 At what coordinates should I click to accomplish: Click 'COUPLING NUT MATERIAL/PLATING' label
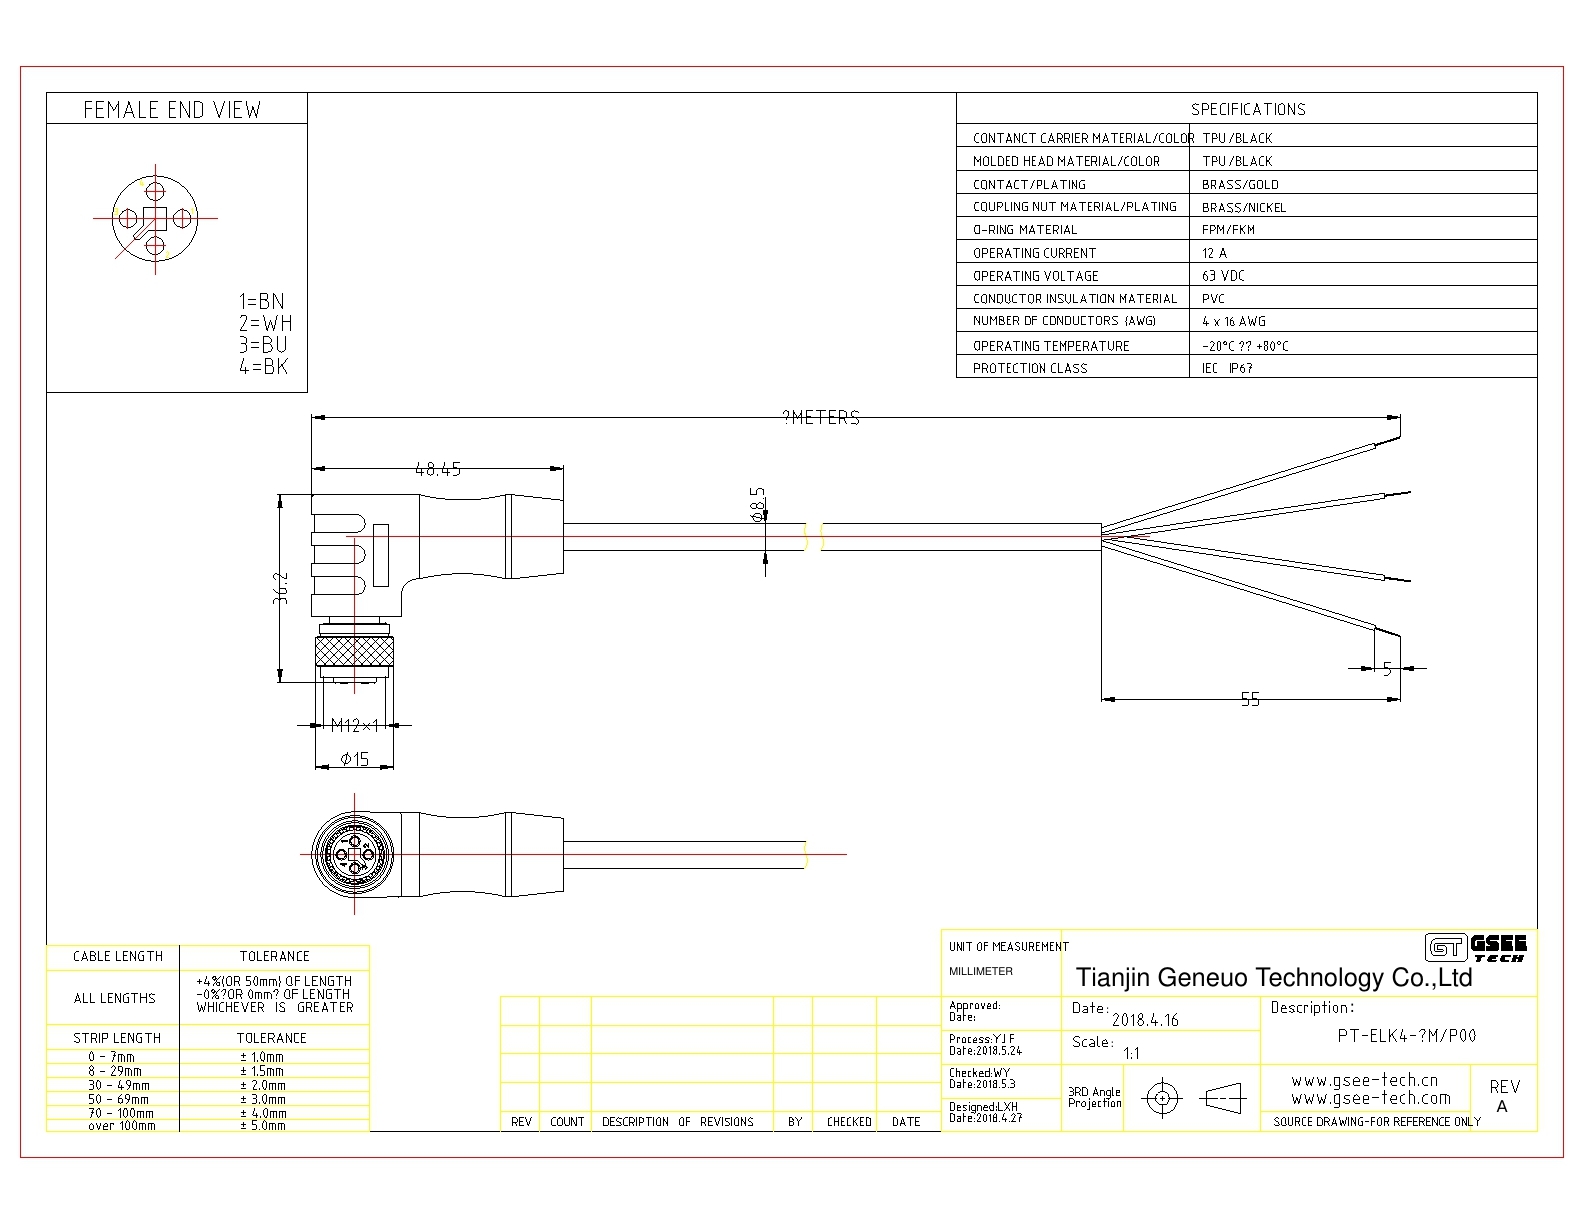tap(1074, 207)
